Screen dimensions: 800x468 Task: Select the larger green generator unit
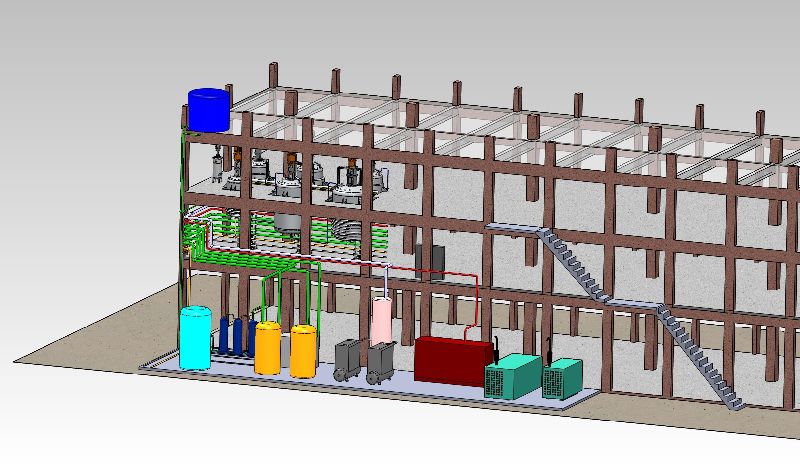513,377
